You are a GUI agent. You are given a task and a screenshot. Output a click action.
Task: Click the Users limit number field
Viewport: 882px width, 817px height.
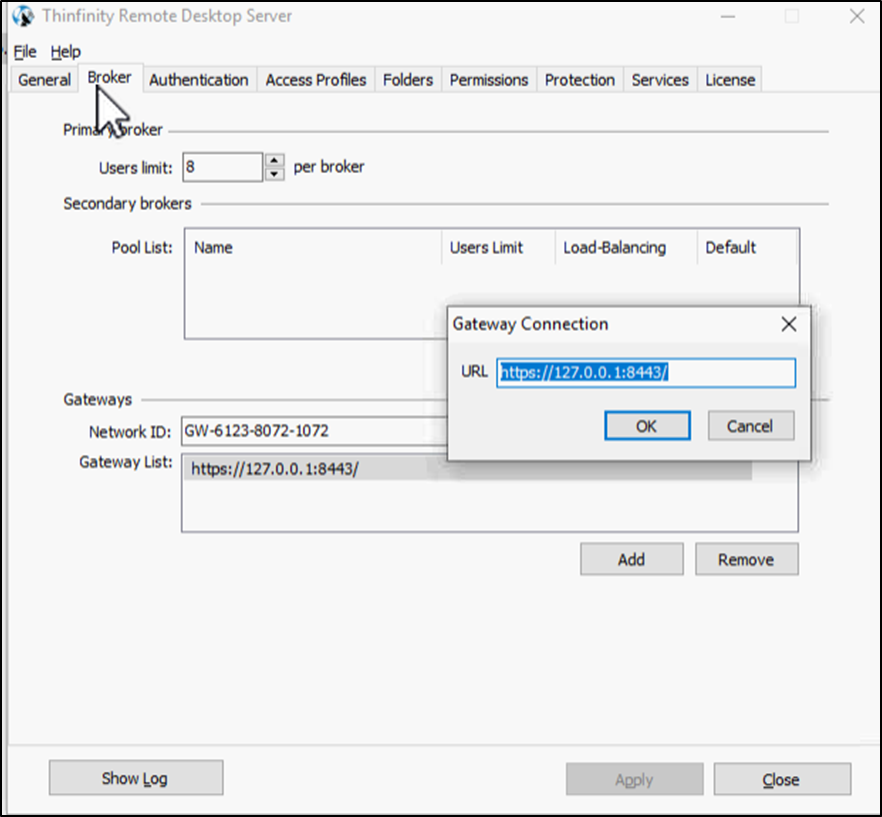(222, 167)
